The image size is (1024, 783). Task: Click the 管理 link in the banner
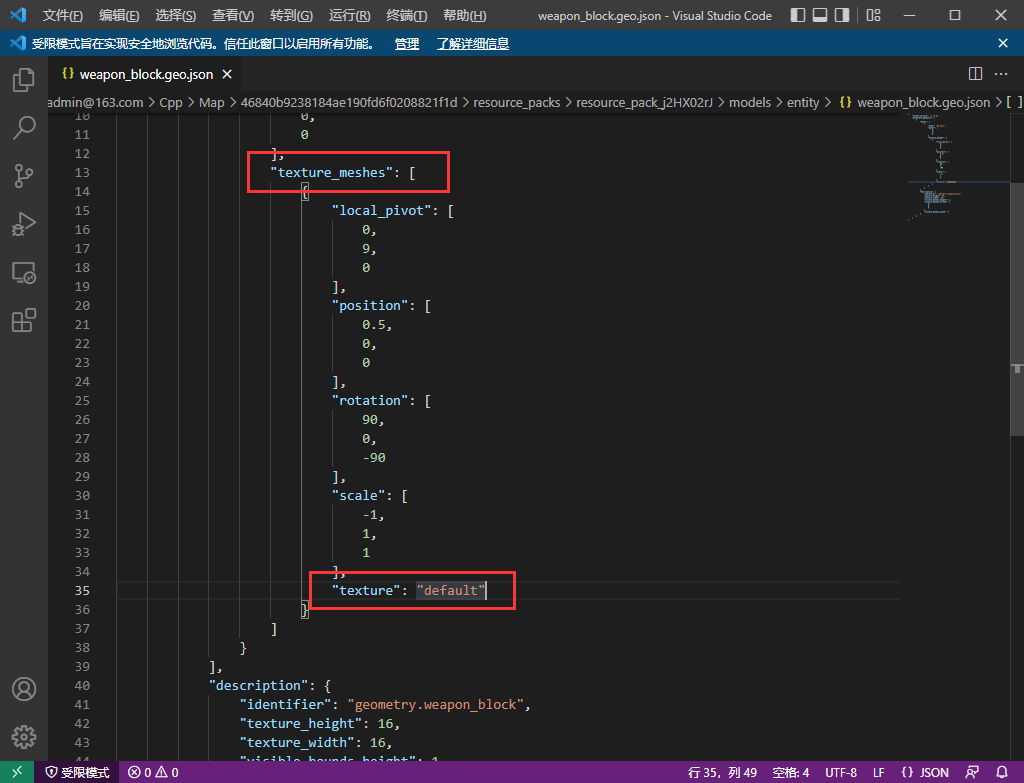[407, 44]
